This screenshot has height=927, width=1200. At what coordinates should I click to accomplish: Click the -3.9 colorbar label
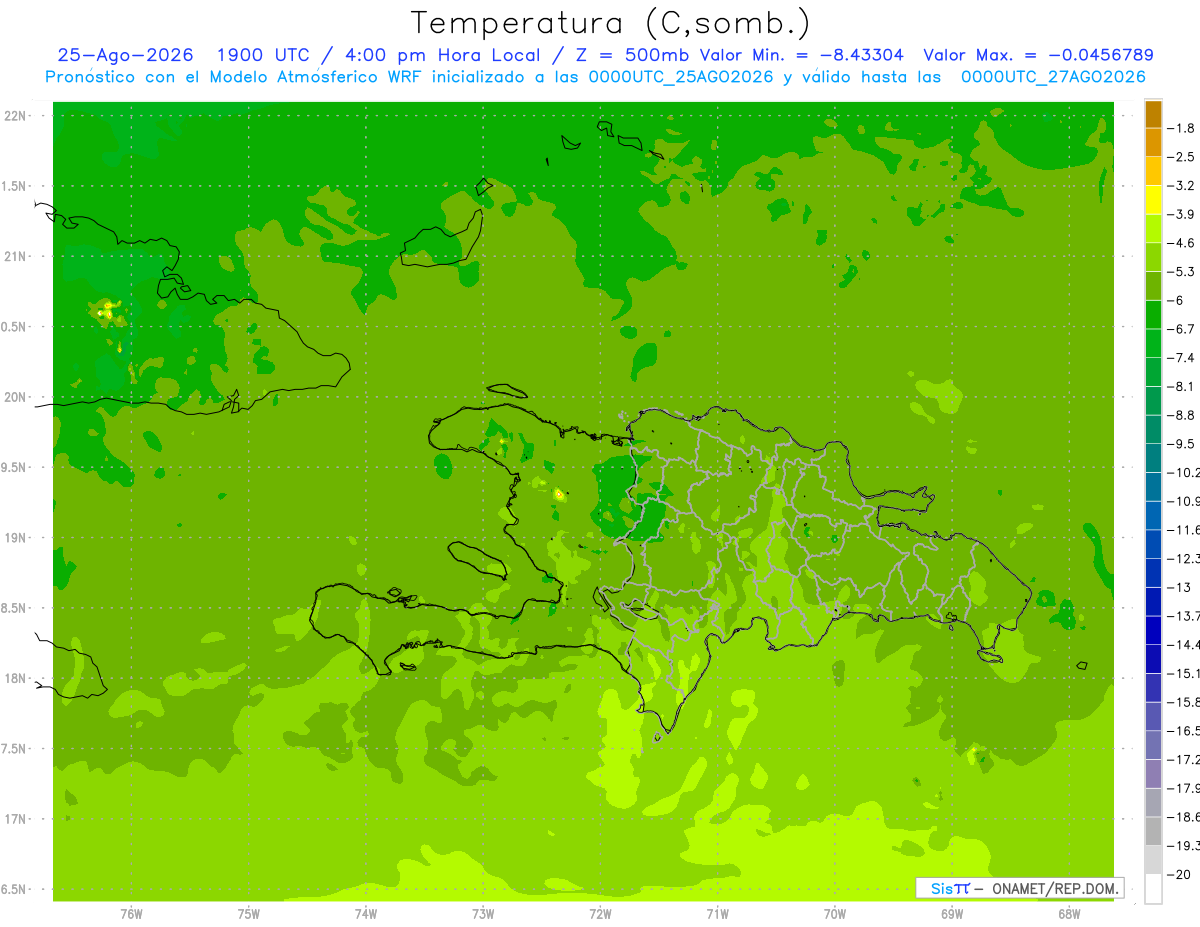pos(1181,214)
